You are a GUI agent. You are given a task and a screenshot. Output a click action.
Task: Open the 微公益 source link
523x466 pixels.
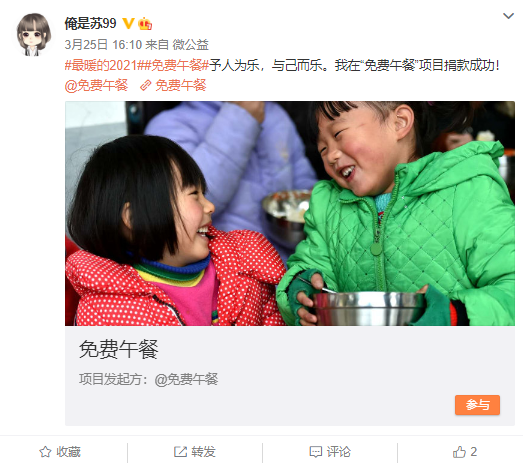[190, 44]
